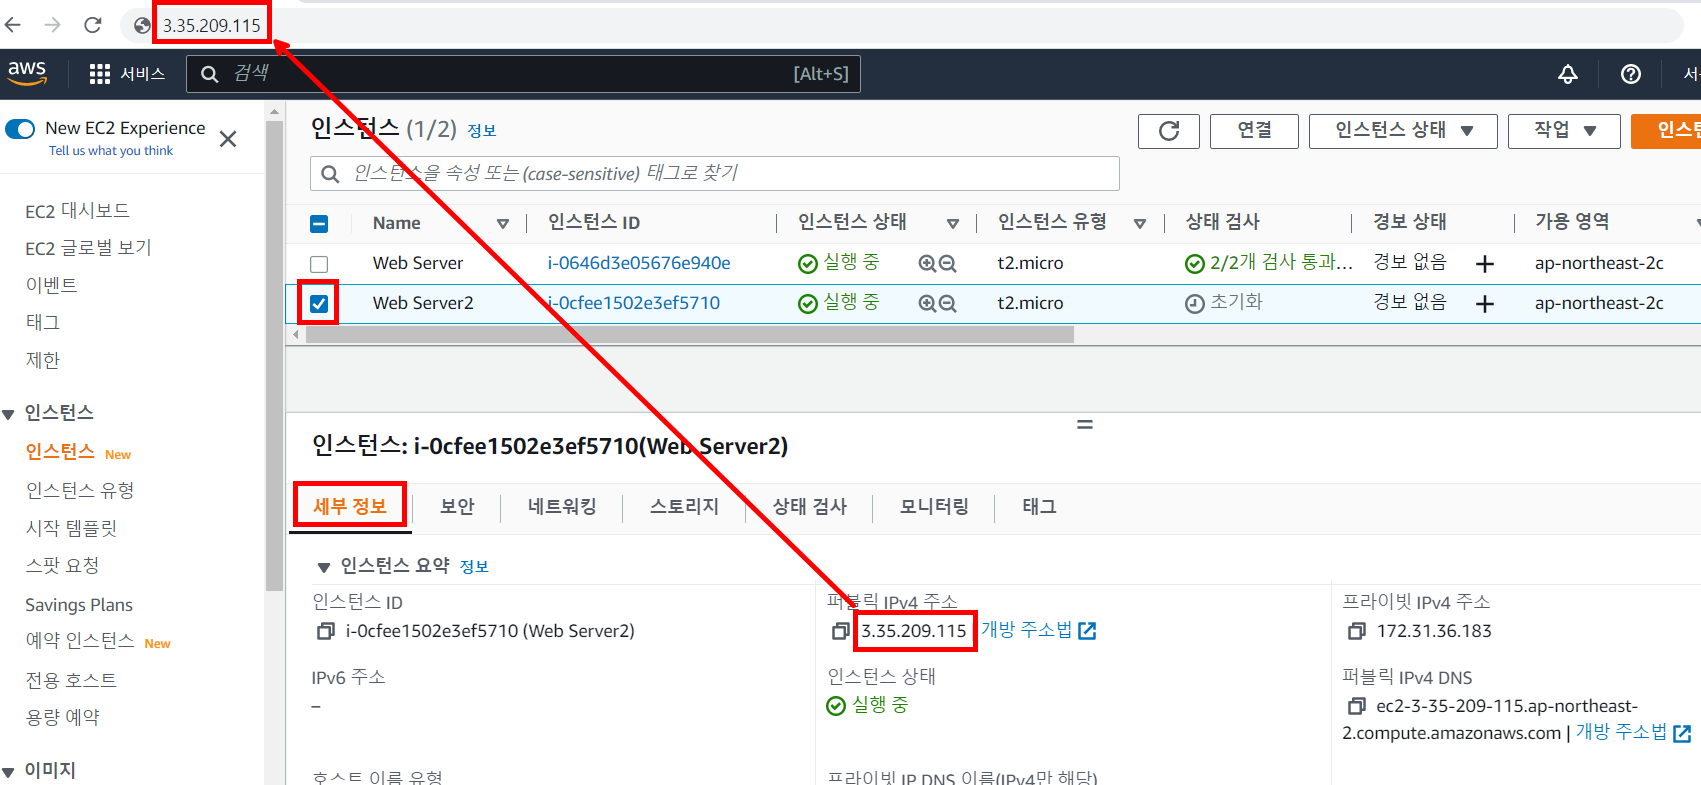Open instance link i-0646d3e05676e940e

639,263
